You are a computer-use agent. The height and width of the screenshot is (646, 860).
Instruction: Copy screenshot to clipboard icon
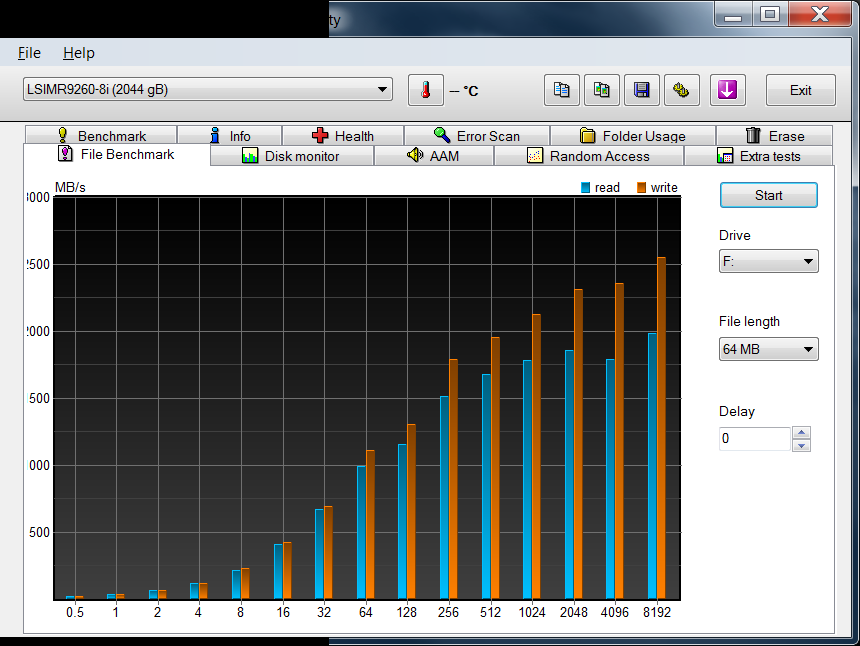(601, 90)
